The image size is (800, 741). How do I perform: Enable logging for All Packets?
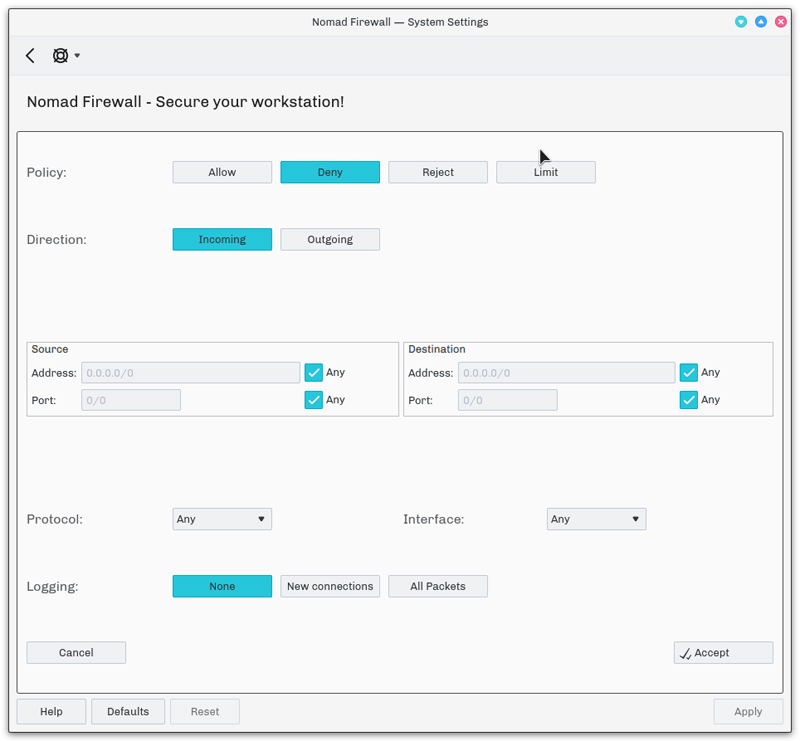(438, 586)
